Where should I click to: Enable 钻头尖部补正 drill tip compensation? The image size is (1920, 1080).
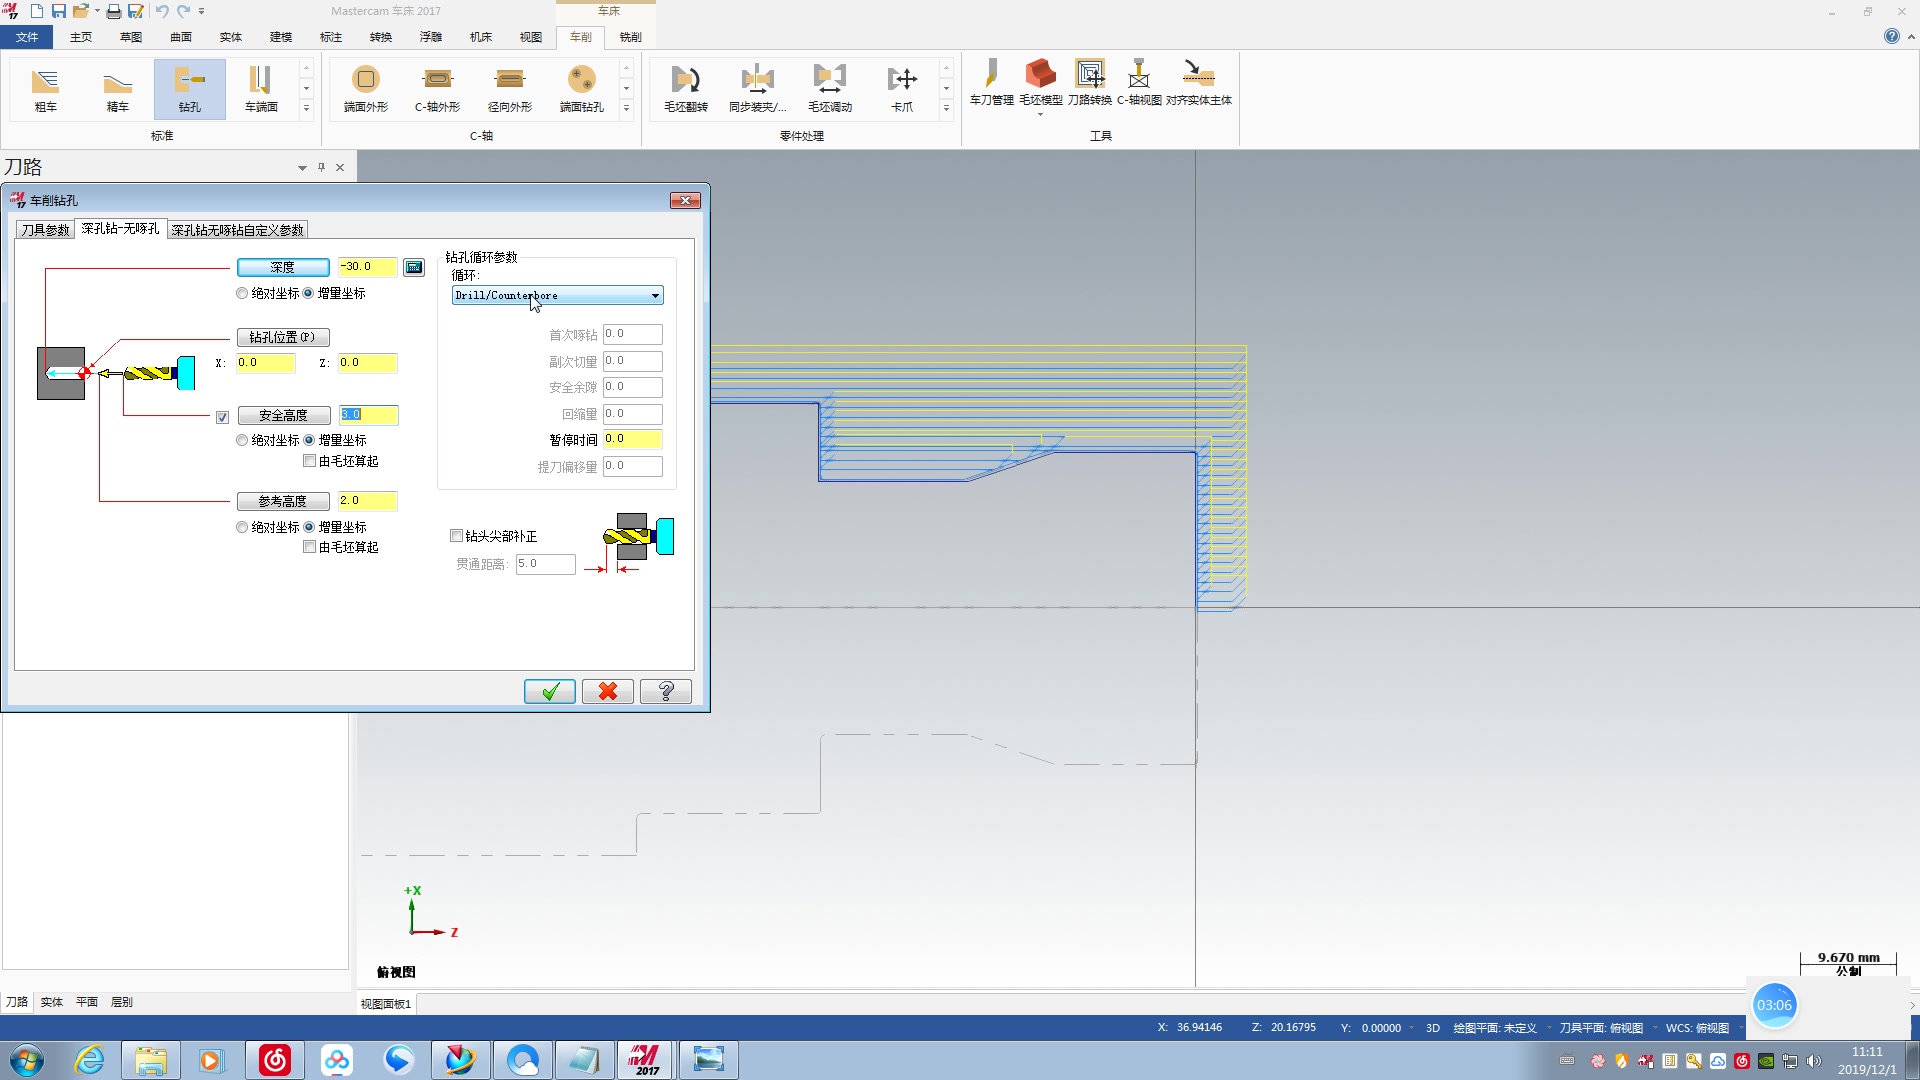(457, 536)
